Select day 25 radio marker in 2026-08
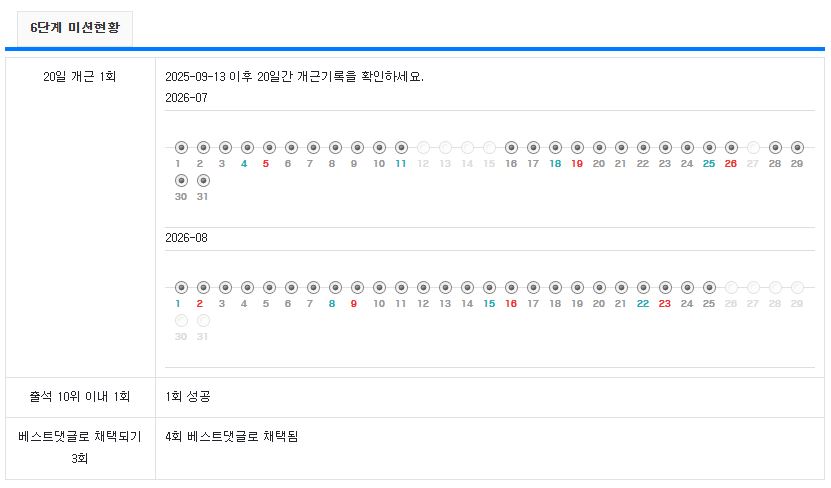 point(709,287)
